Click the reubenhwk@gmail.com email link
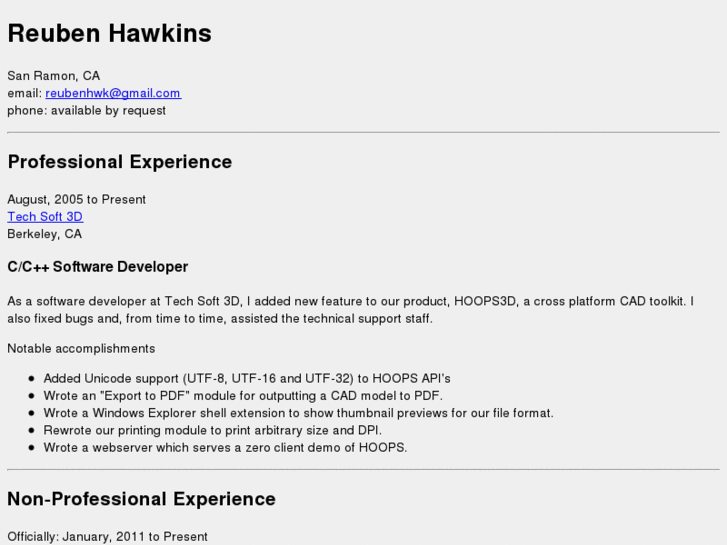Screen dimensions: 727x545 pyautogui.click(x=113, y=93)
